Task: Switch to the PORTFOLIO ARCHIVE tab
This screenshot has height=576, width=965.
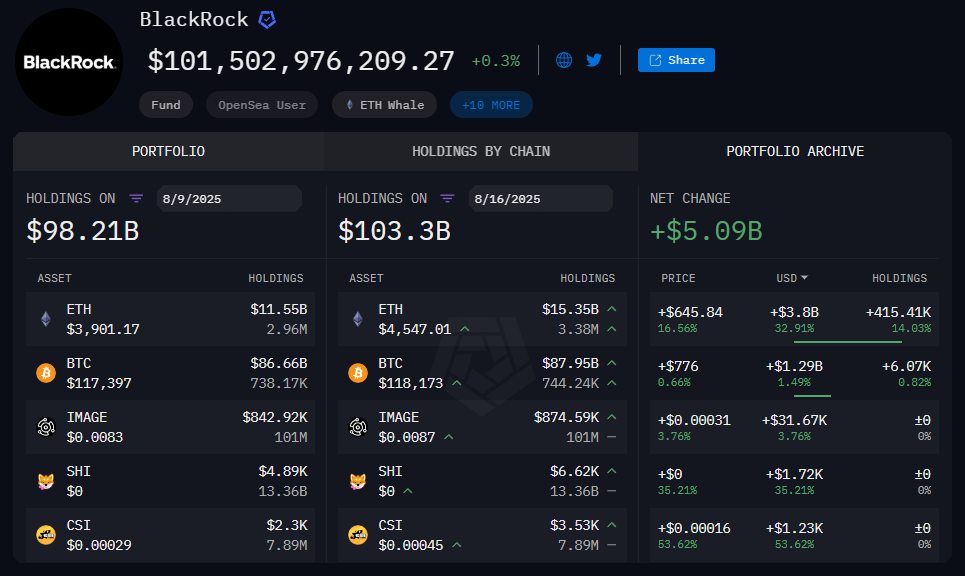Action: (795, 151)
